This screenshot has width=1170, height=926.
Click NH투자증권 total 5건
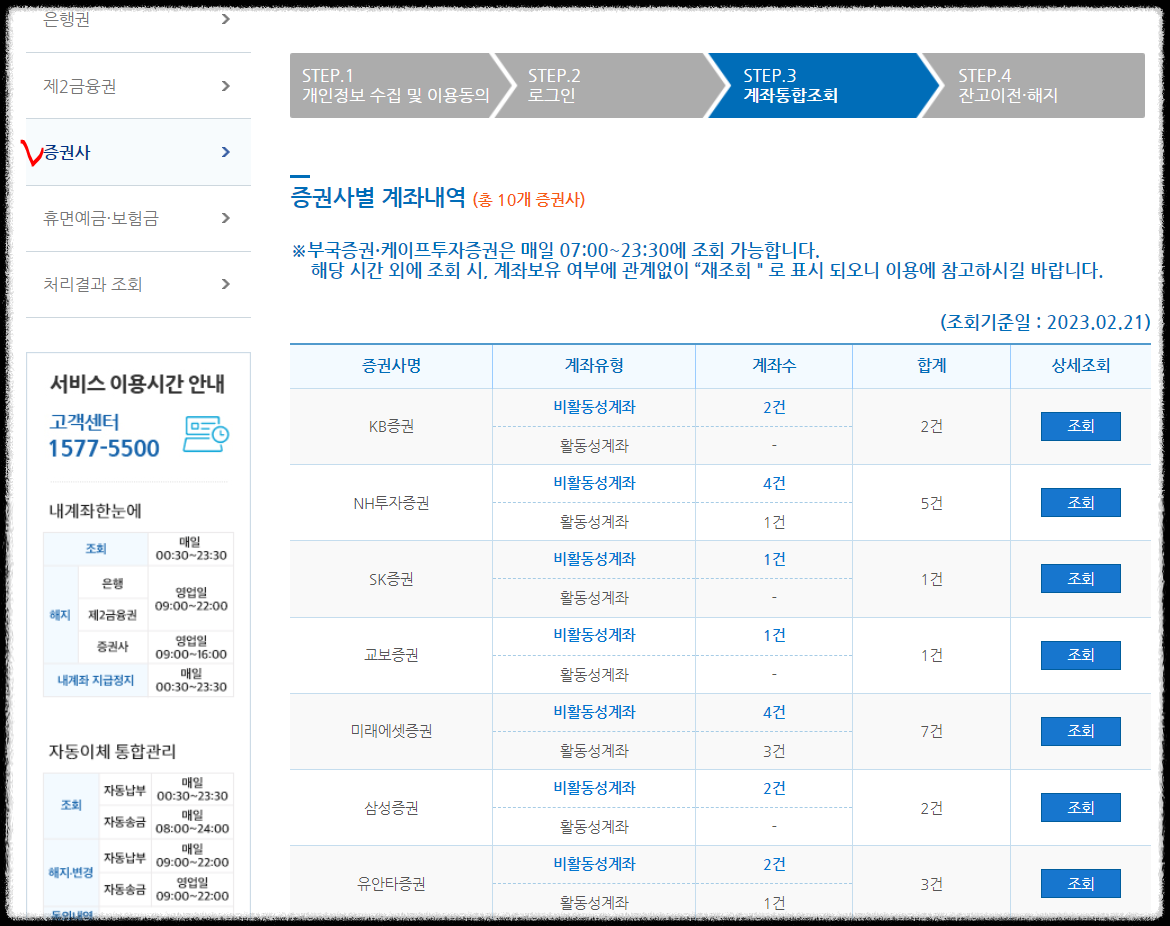(x=931, y=504)
